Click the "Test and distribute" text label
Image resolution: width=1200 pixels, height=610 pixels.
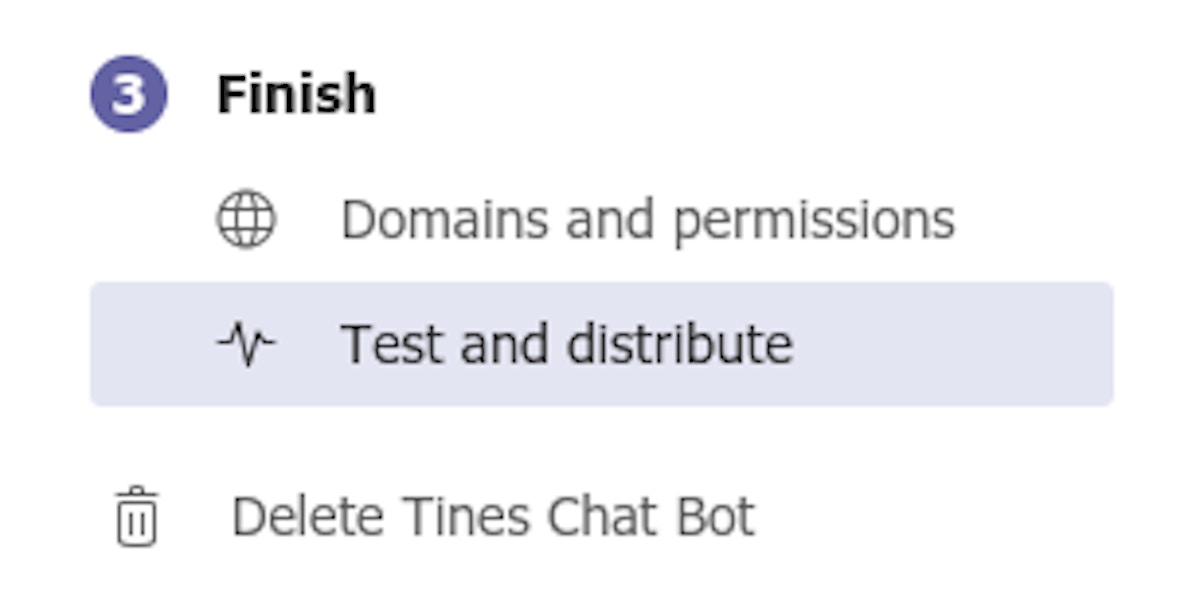(566, 345)
